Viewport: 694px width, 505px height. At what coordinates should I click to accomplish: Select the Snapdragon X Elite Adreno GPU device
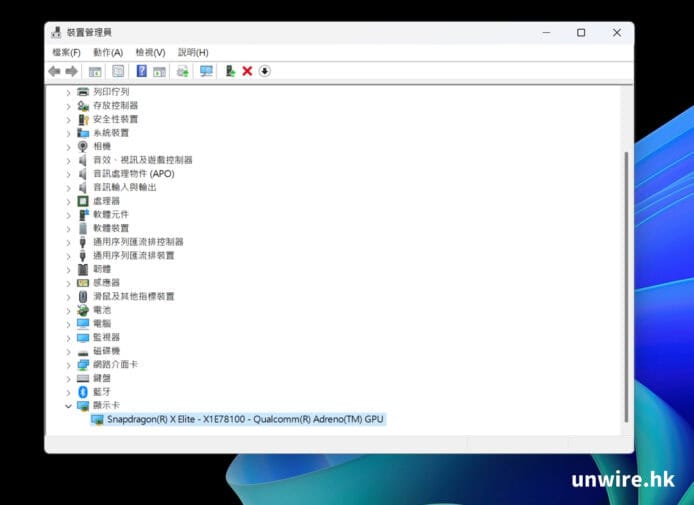(245, 420)
